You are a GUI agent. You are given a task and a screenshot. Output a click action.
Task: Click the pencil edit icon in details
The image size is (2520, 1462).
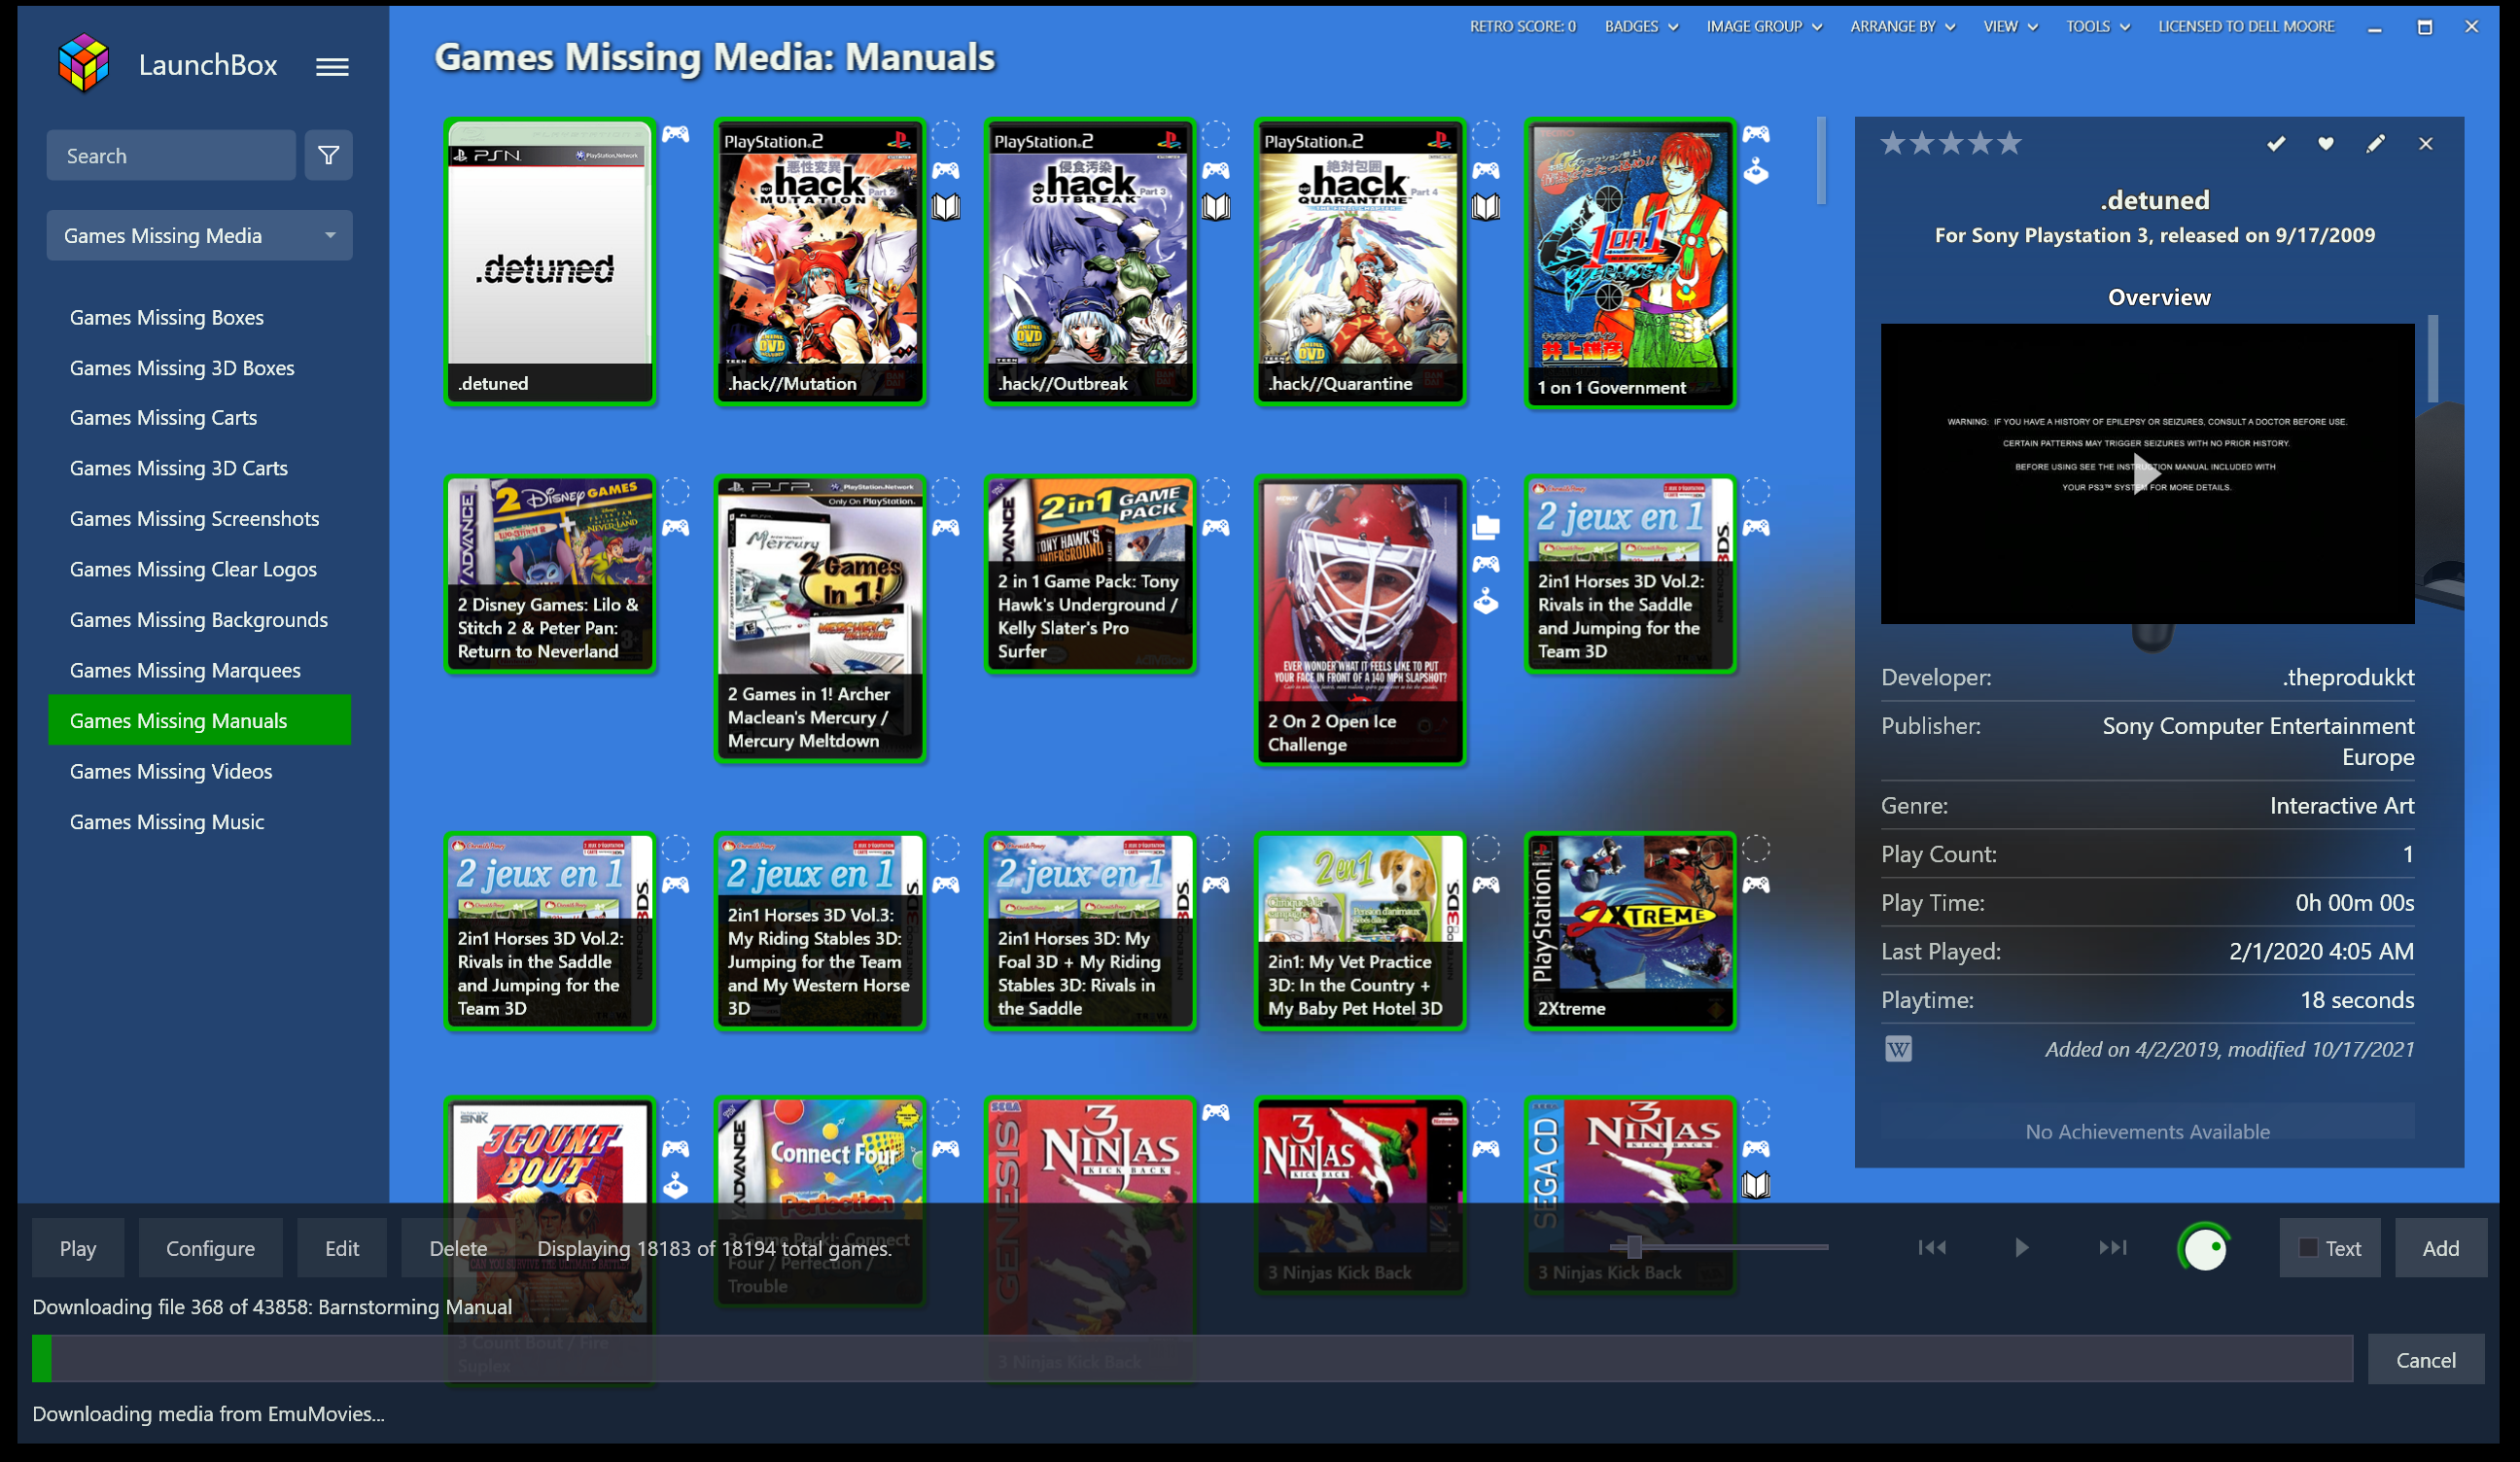tap(2375, 144)
